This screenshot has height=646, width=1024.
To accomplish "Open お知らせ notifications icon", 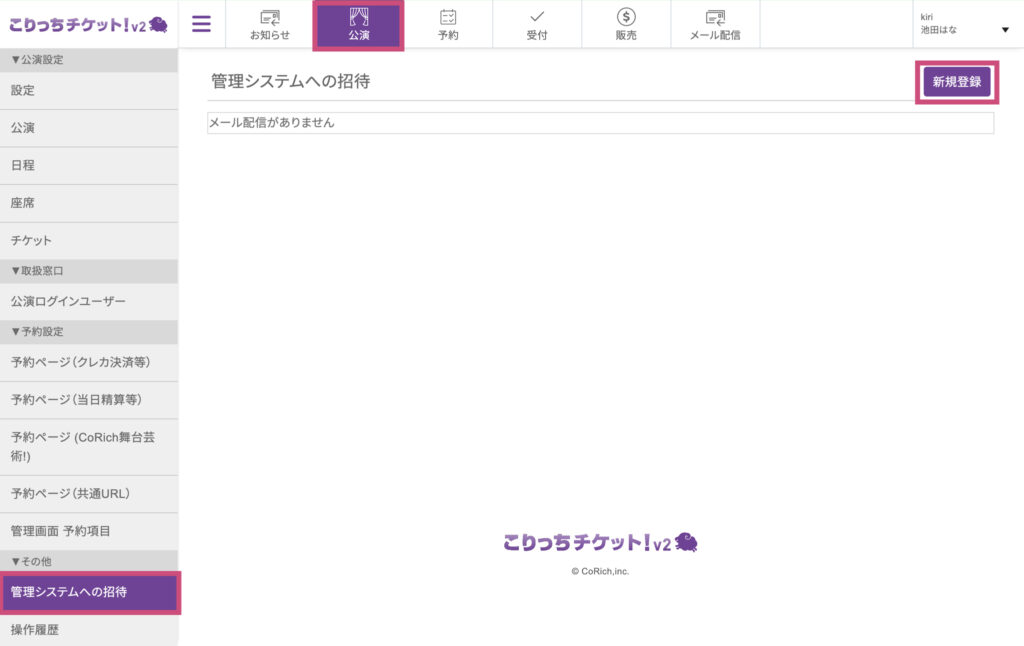I will (270, 24).
